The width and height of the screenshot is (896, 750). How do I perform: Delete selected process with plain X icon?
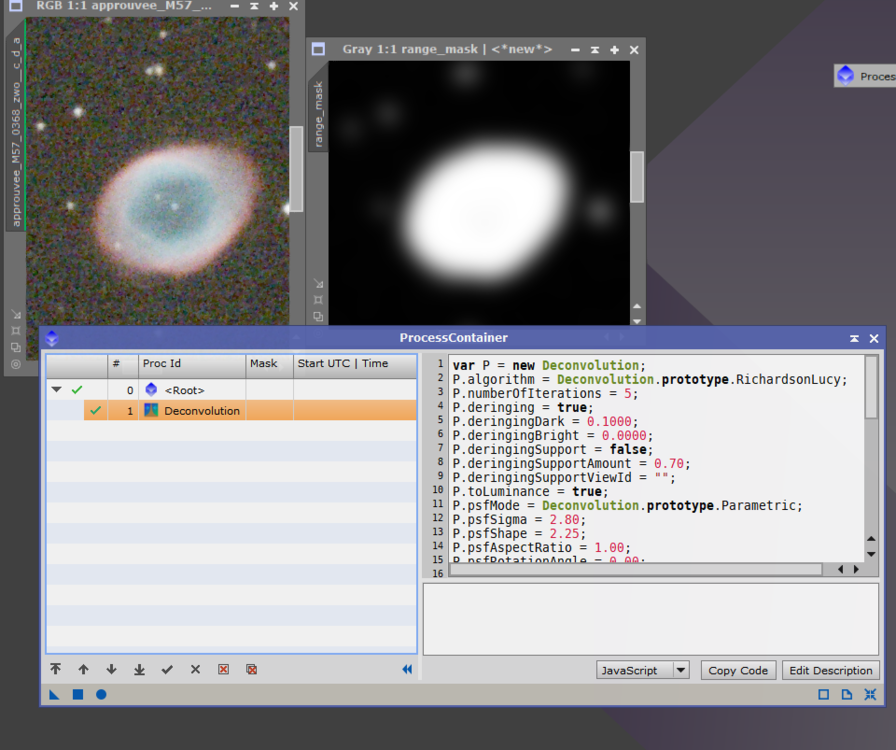click(195, 669)
